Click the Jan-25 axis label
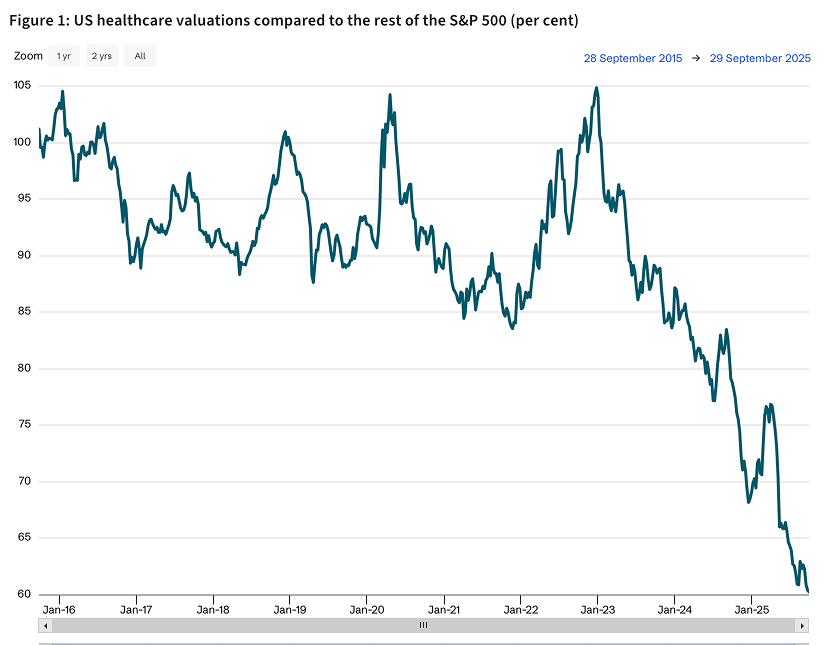This screenshot has height=645, width=828. tap(751, 608)
